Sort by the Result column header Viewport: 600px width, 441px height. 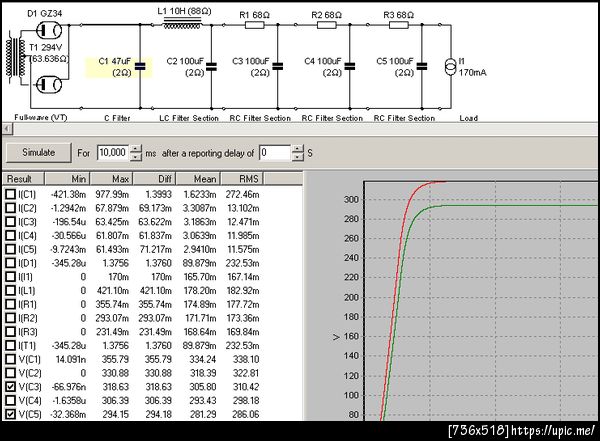24,179
